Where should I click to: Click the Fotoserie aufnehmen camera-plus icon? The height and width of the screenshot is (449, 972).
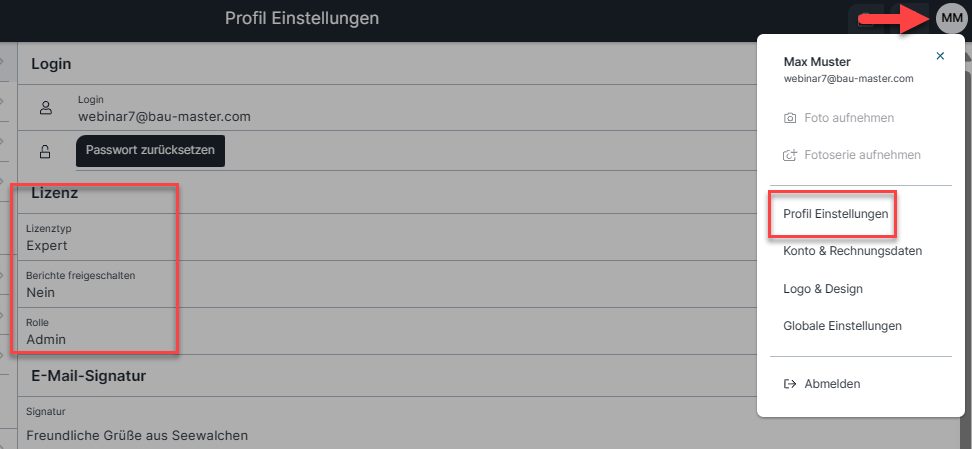point(790,155)
